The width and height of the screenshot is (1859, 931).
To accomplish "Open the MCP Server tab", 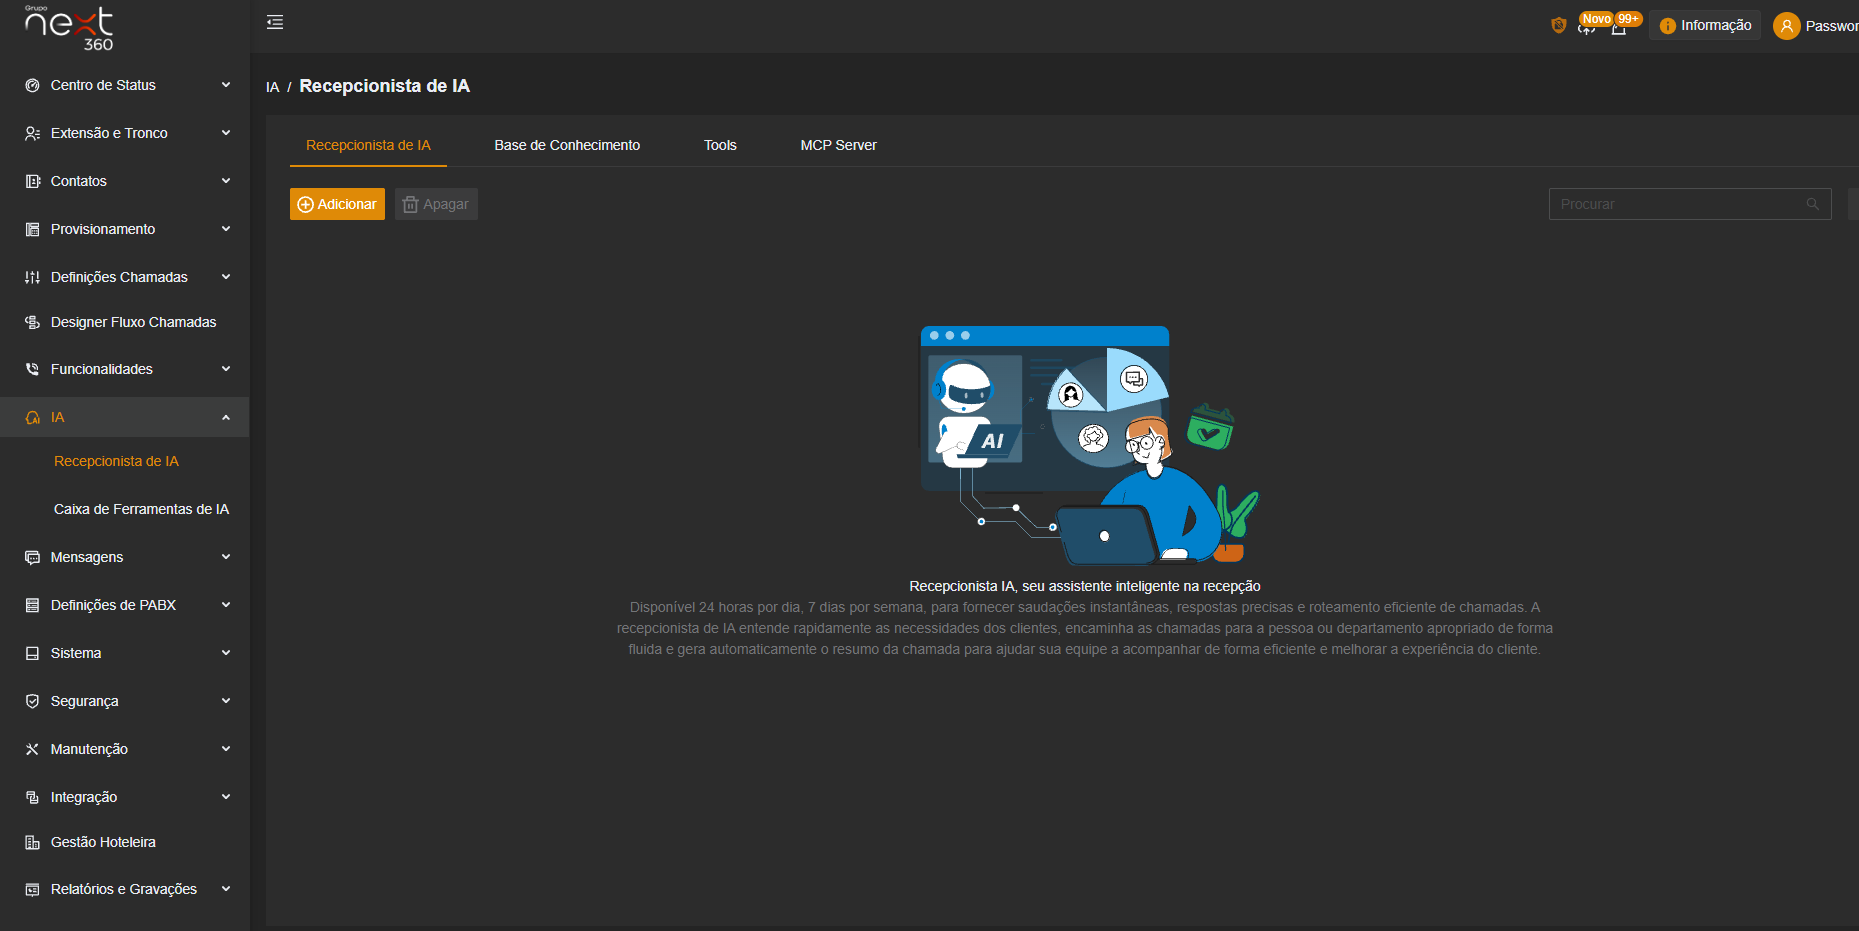I will [x=838, y=145].
